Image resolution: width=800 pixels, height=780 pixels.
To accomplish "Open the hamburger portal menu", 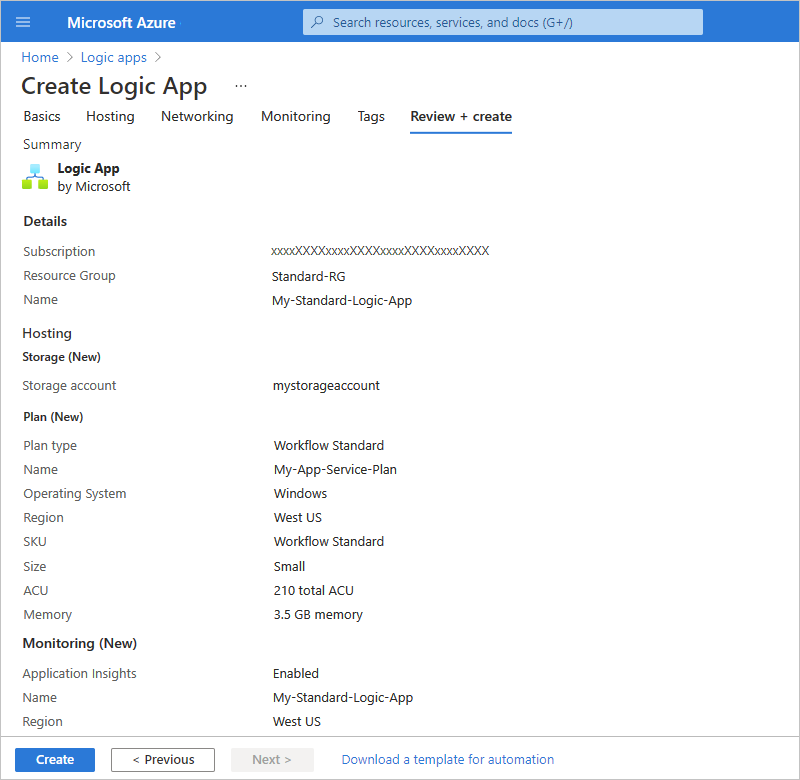I will pyautogui.click(x=23, y=22).
